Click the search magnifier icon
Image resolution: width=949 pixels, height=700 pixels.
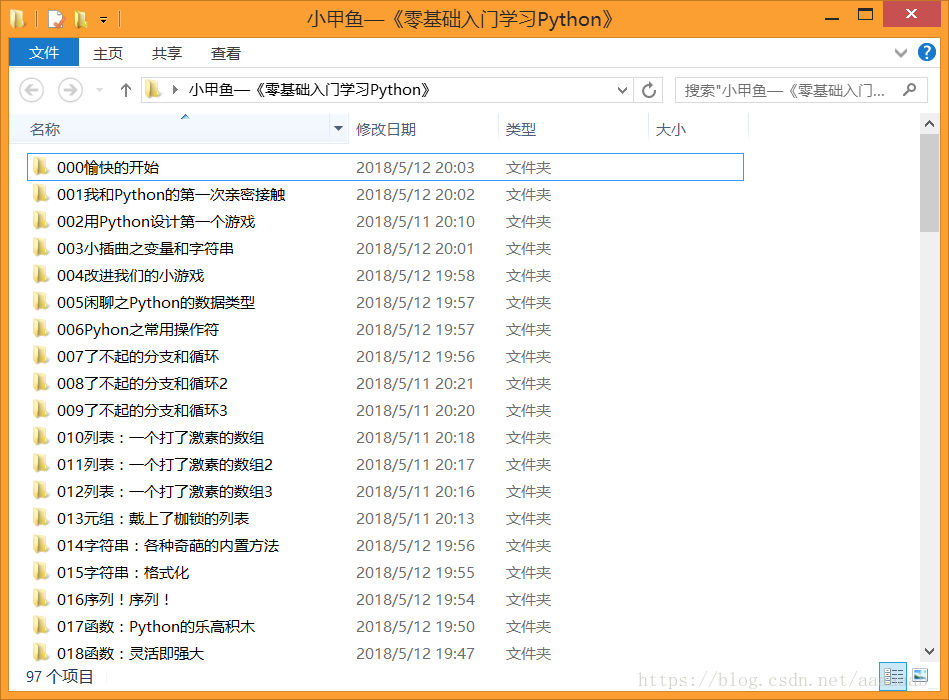(x=909, y=90)
